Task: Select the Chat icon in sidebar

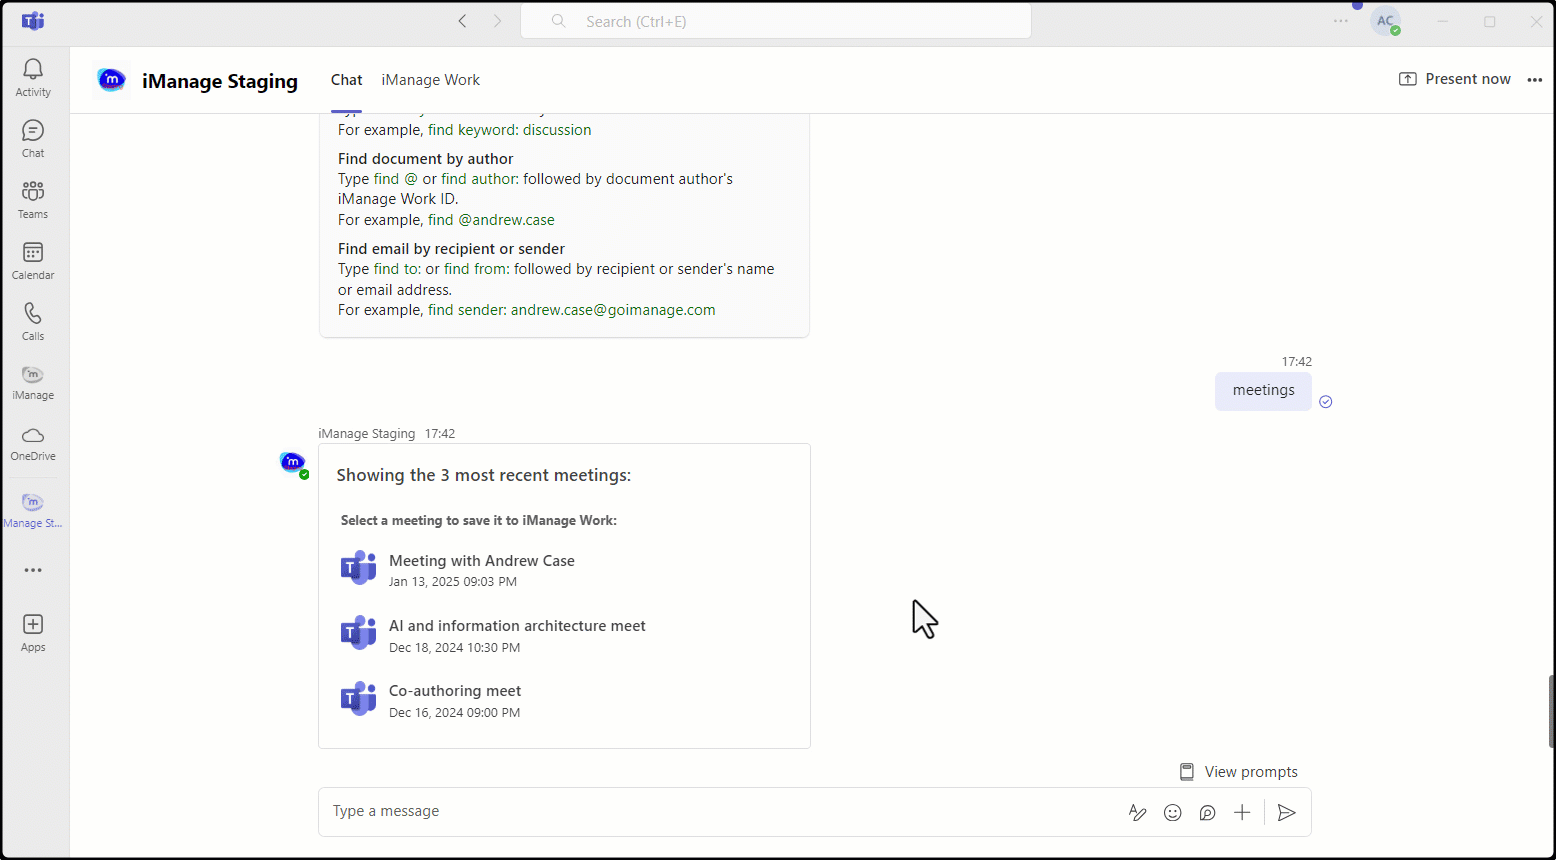Action: click(32, 131)
